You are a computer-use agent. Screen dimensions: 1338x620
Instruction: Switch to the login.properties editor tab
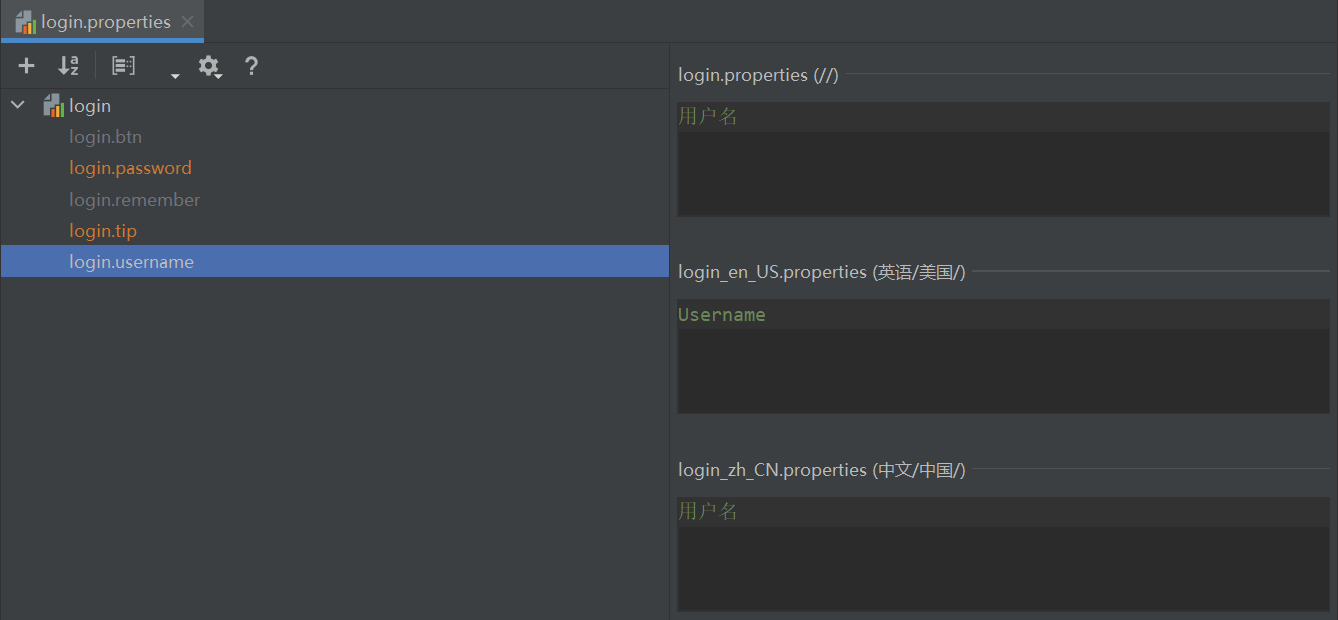click(x=106, y=22)
